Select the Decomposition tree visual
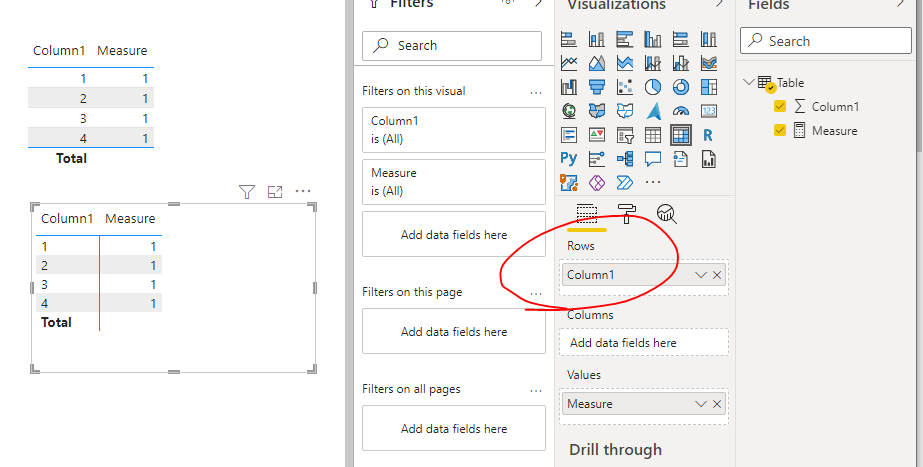This screenshot has height=467, width=923. click(625, 158)
